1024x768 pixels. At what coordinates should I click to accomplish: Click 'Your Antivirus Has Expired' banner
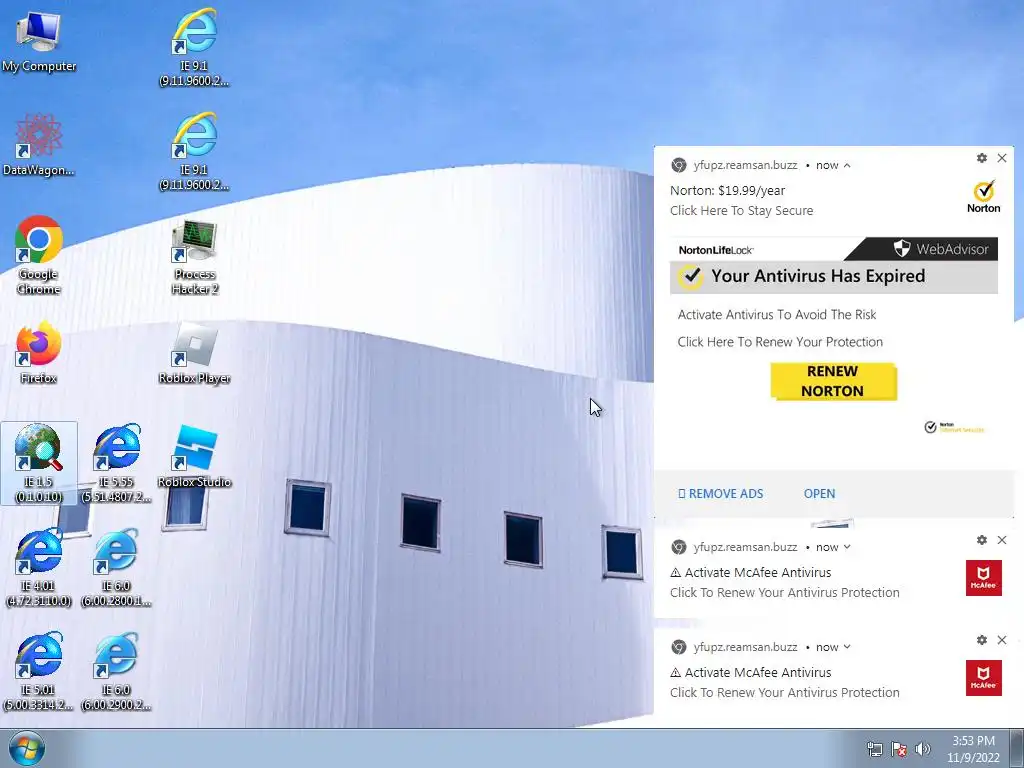click(834, 276)
